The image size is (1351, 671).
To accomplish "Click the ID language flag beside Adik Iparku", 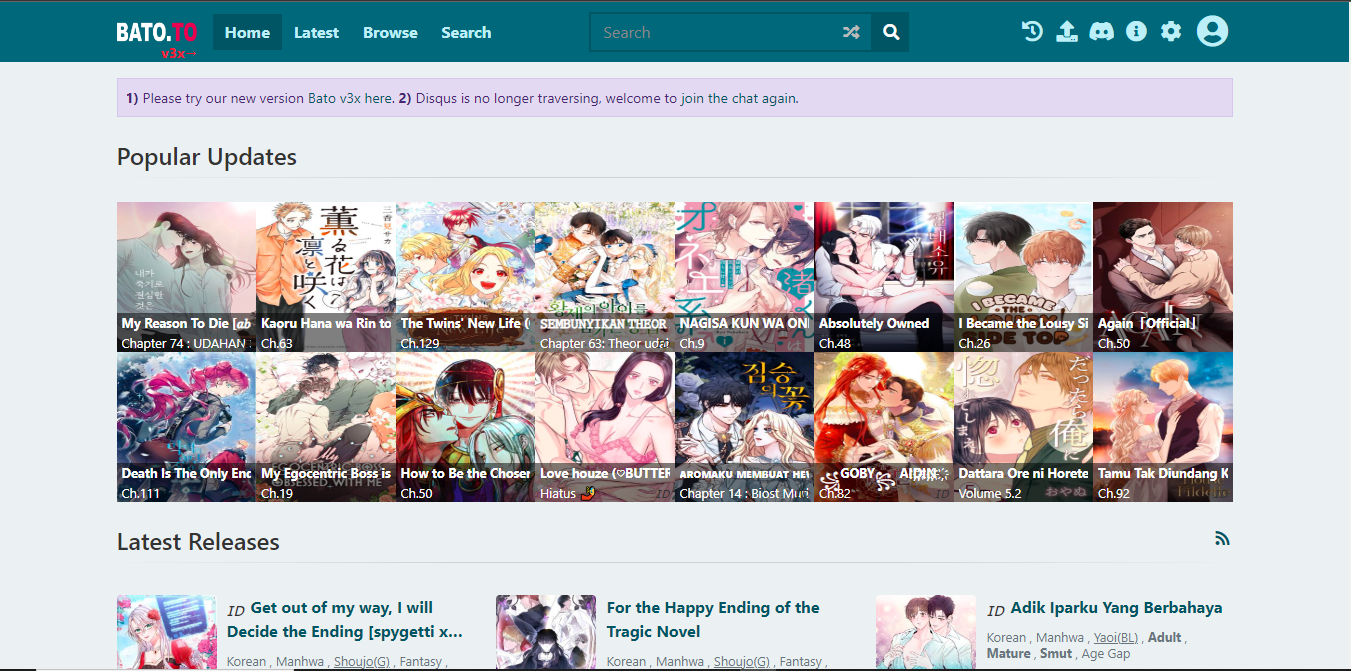I will click(996, 610).
